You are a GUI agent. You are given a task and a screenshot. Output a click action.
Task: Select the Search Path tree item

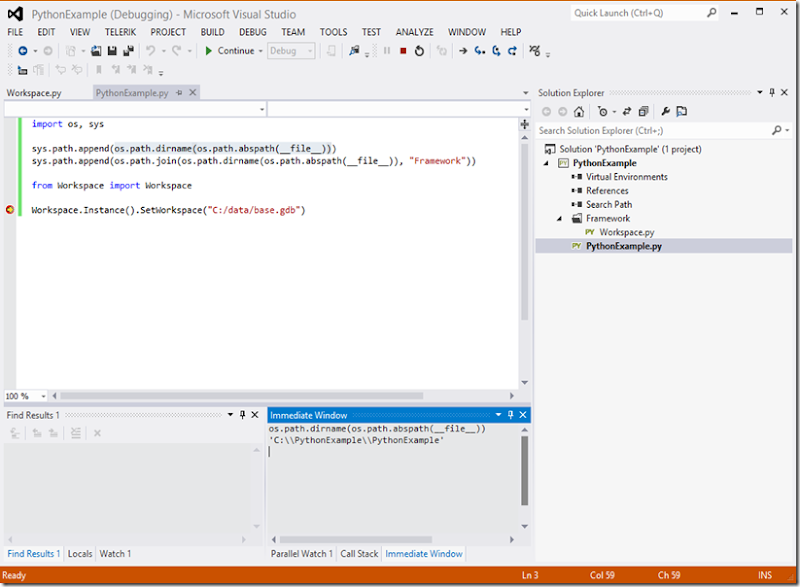(609, 205)
